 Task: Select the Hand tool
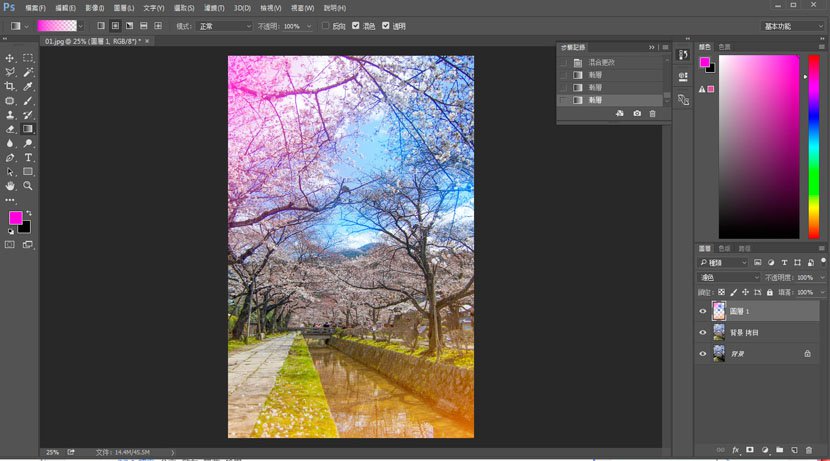coord(10,186)
